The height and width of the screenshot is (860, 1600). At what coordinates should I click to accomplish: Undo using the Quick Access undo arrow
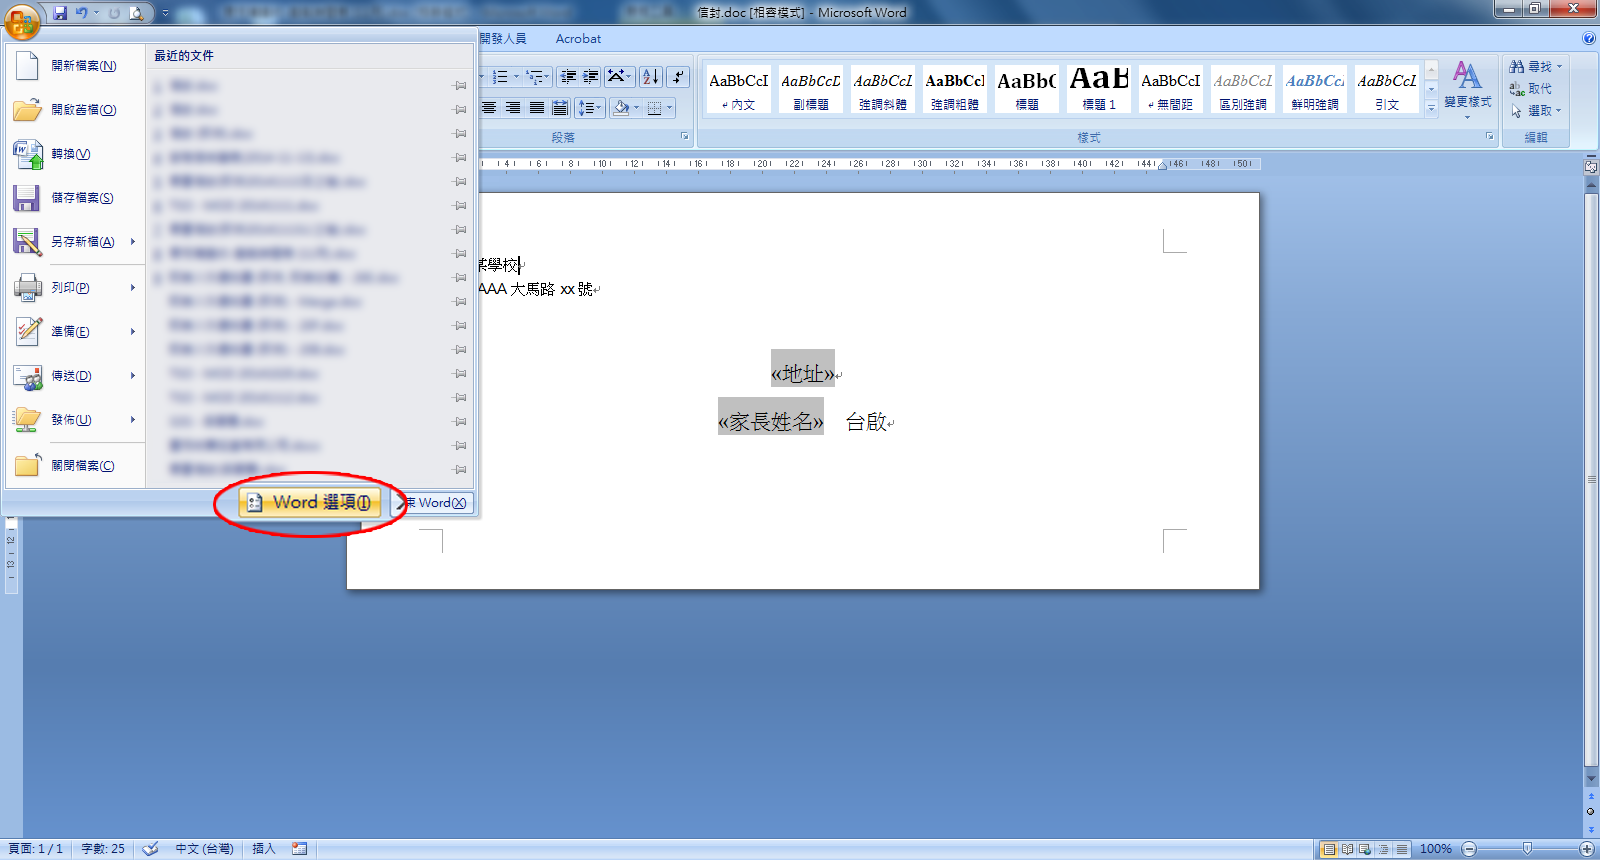(x=82, y=13)
